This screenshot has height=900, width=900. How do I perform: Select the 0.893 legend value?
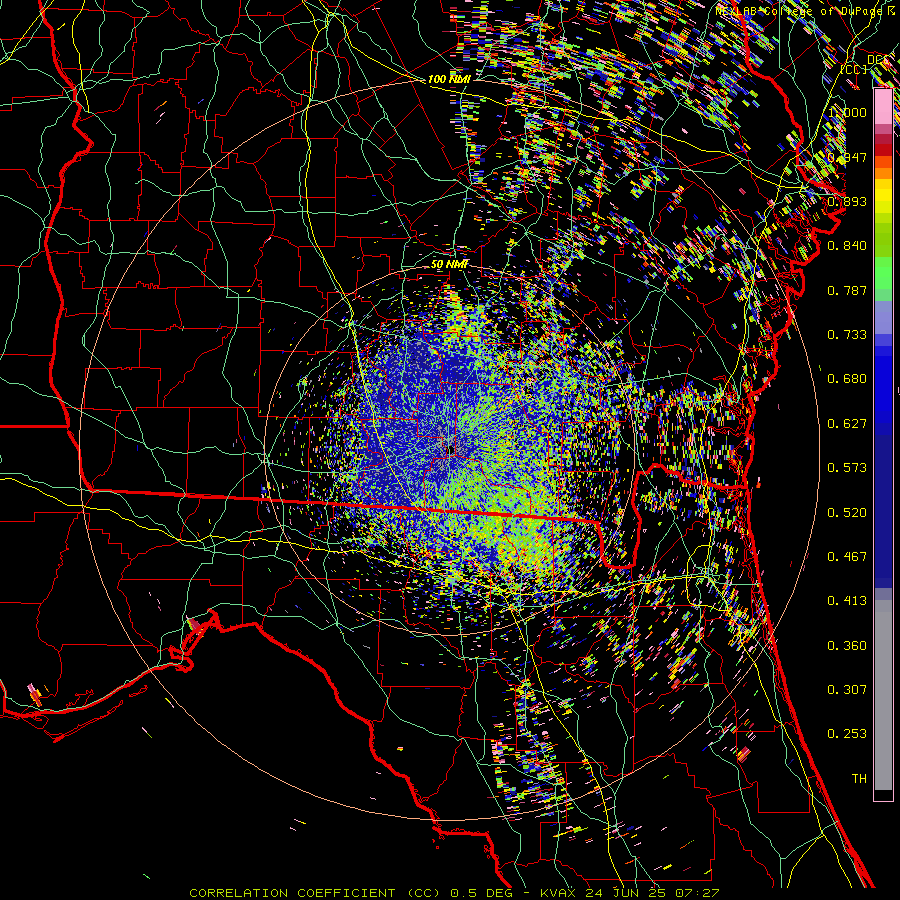pos(847,201)
